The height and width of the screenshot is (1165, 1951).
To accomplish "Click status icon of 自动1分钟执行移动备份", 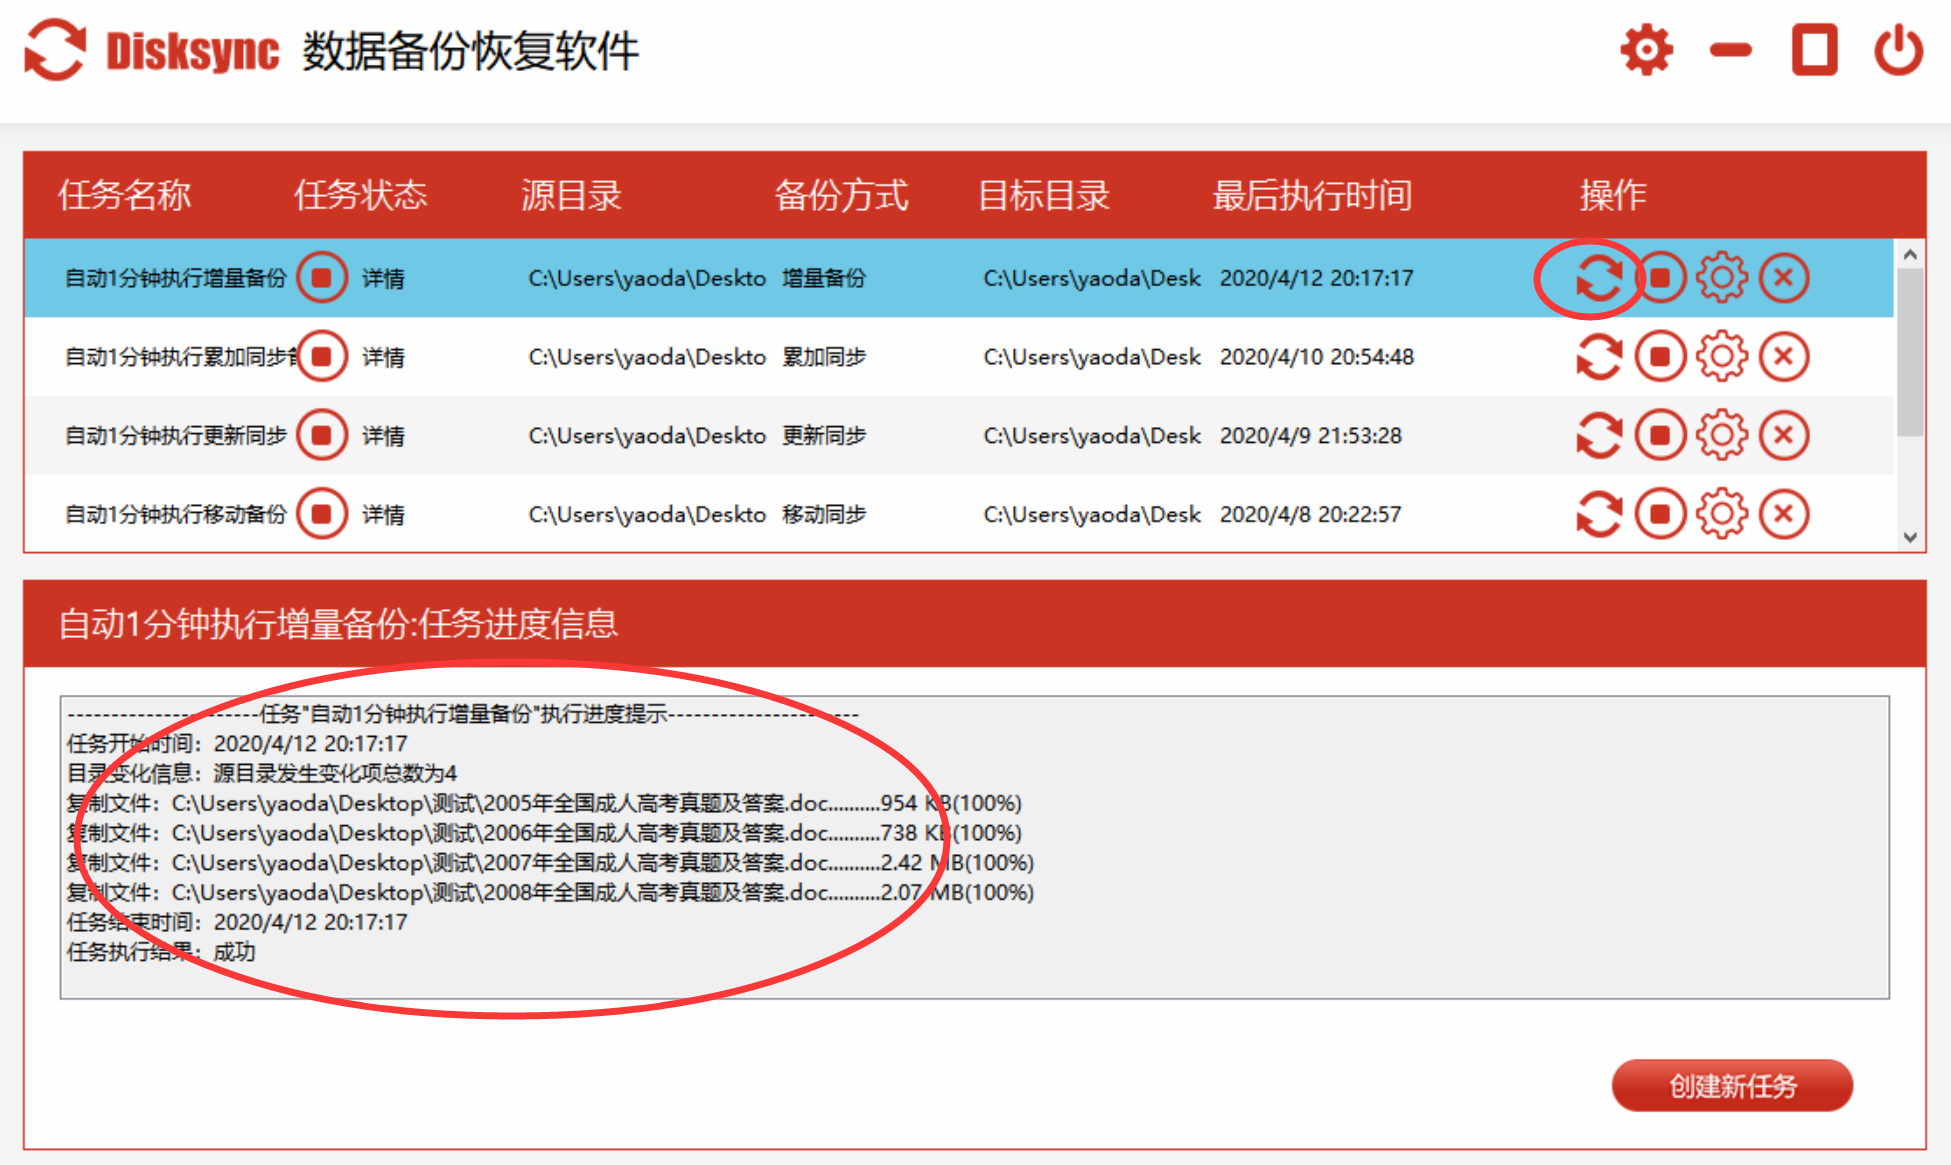I will [322, 515].
